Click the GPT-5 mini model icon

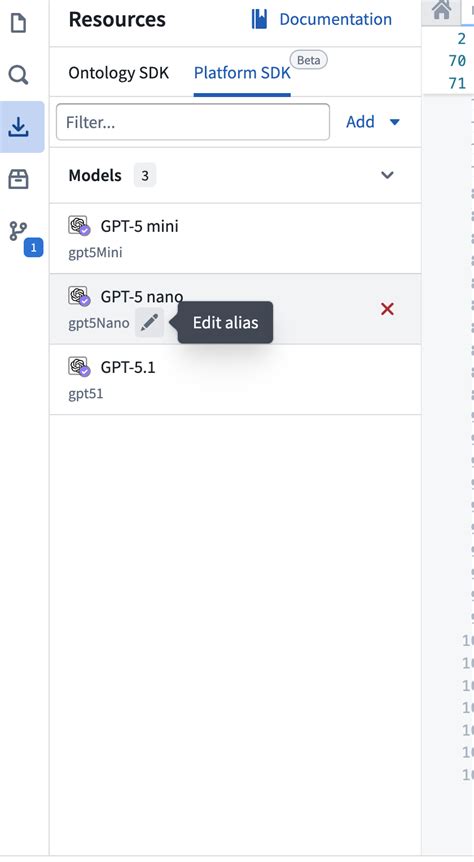[79, 225]
